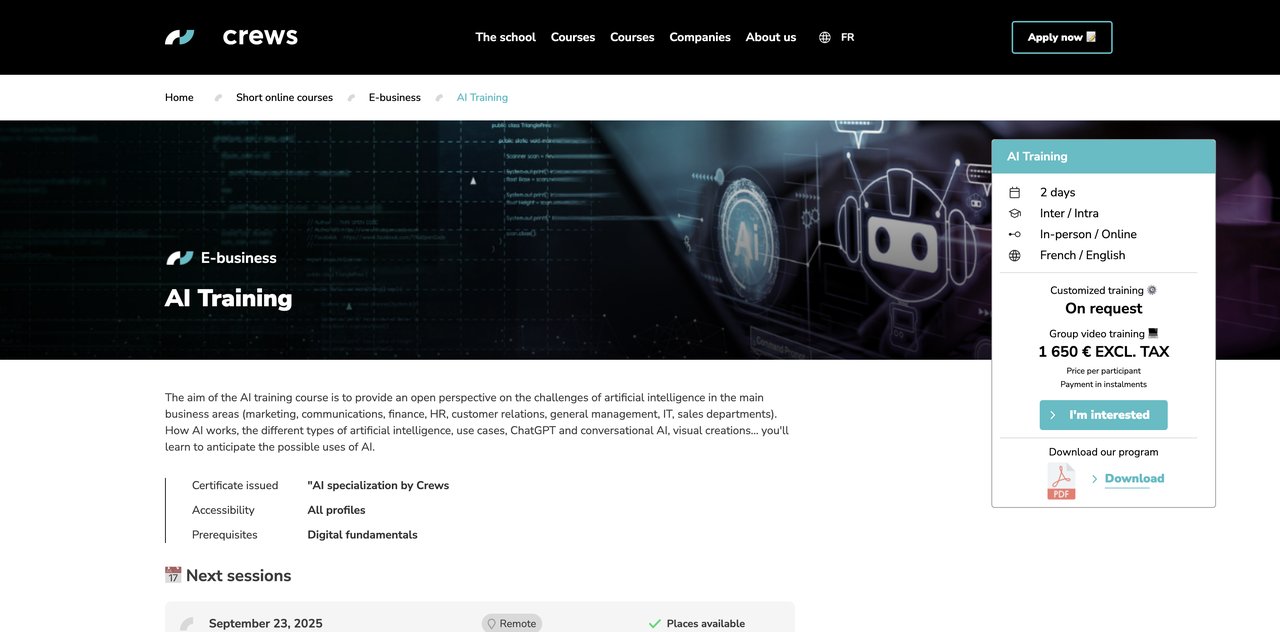Switch language to FR
1280x632 pixels.
point(847,37)
